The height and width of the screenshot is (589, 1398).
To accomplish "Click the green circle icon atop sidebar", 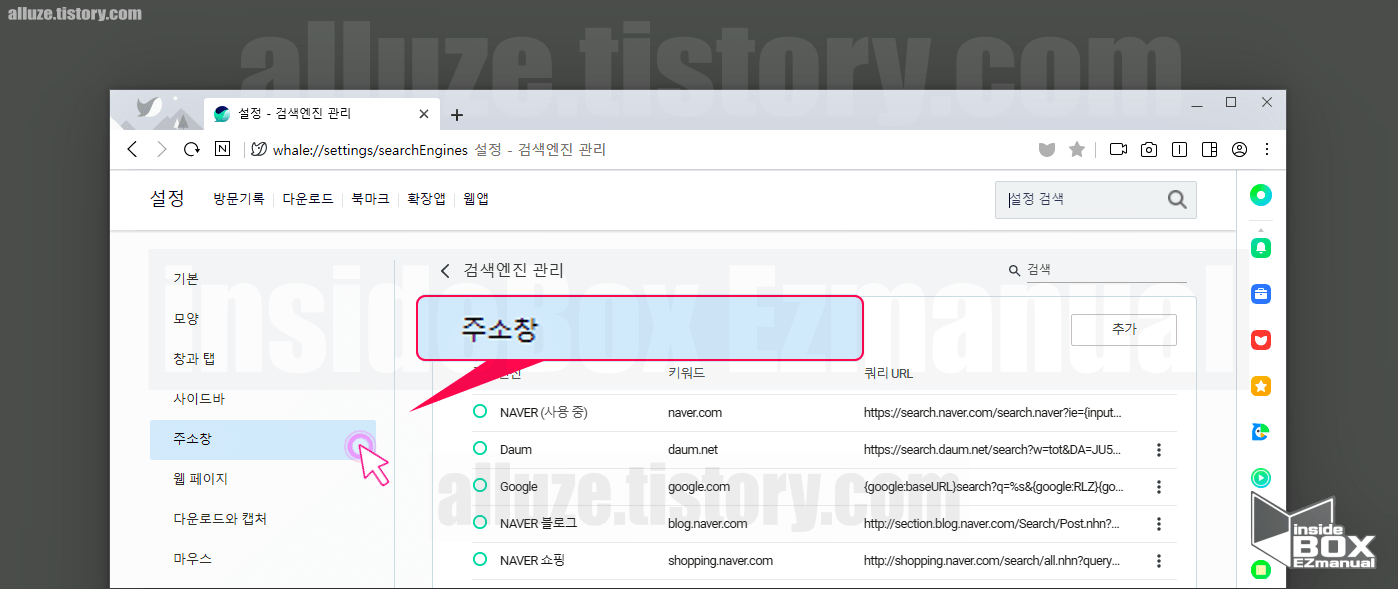I will click(x=1261, y=195).
